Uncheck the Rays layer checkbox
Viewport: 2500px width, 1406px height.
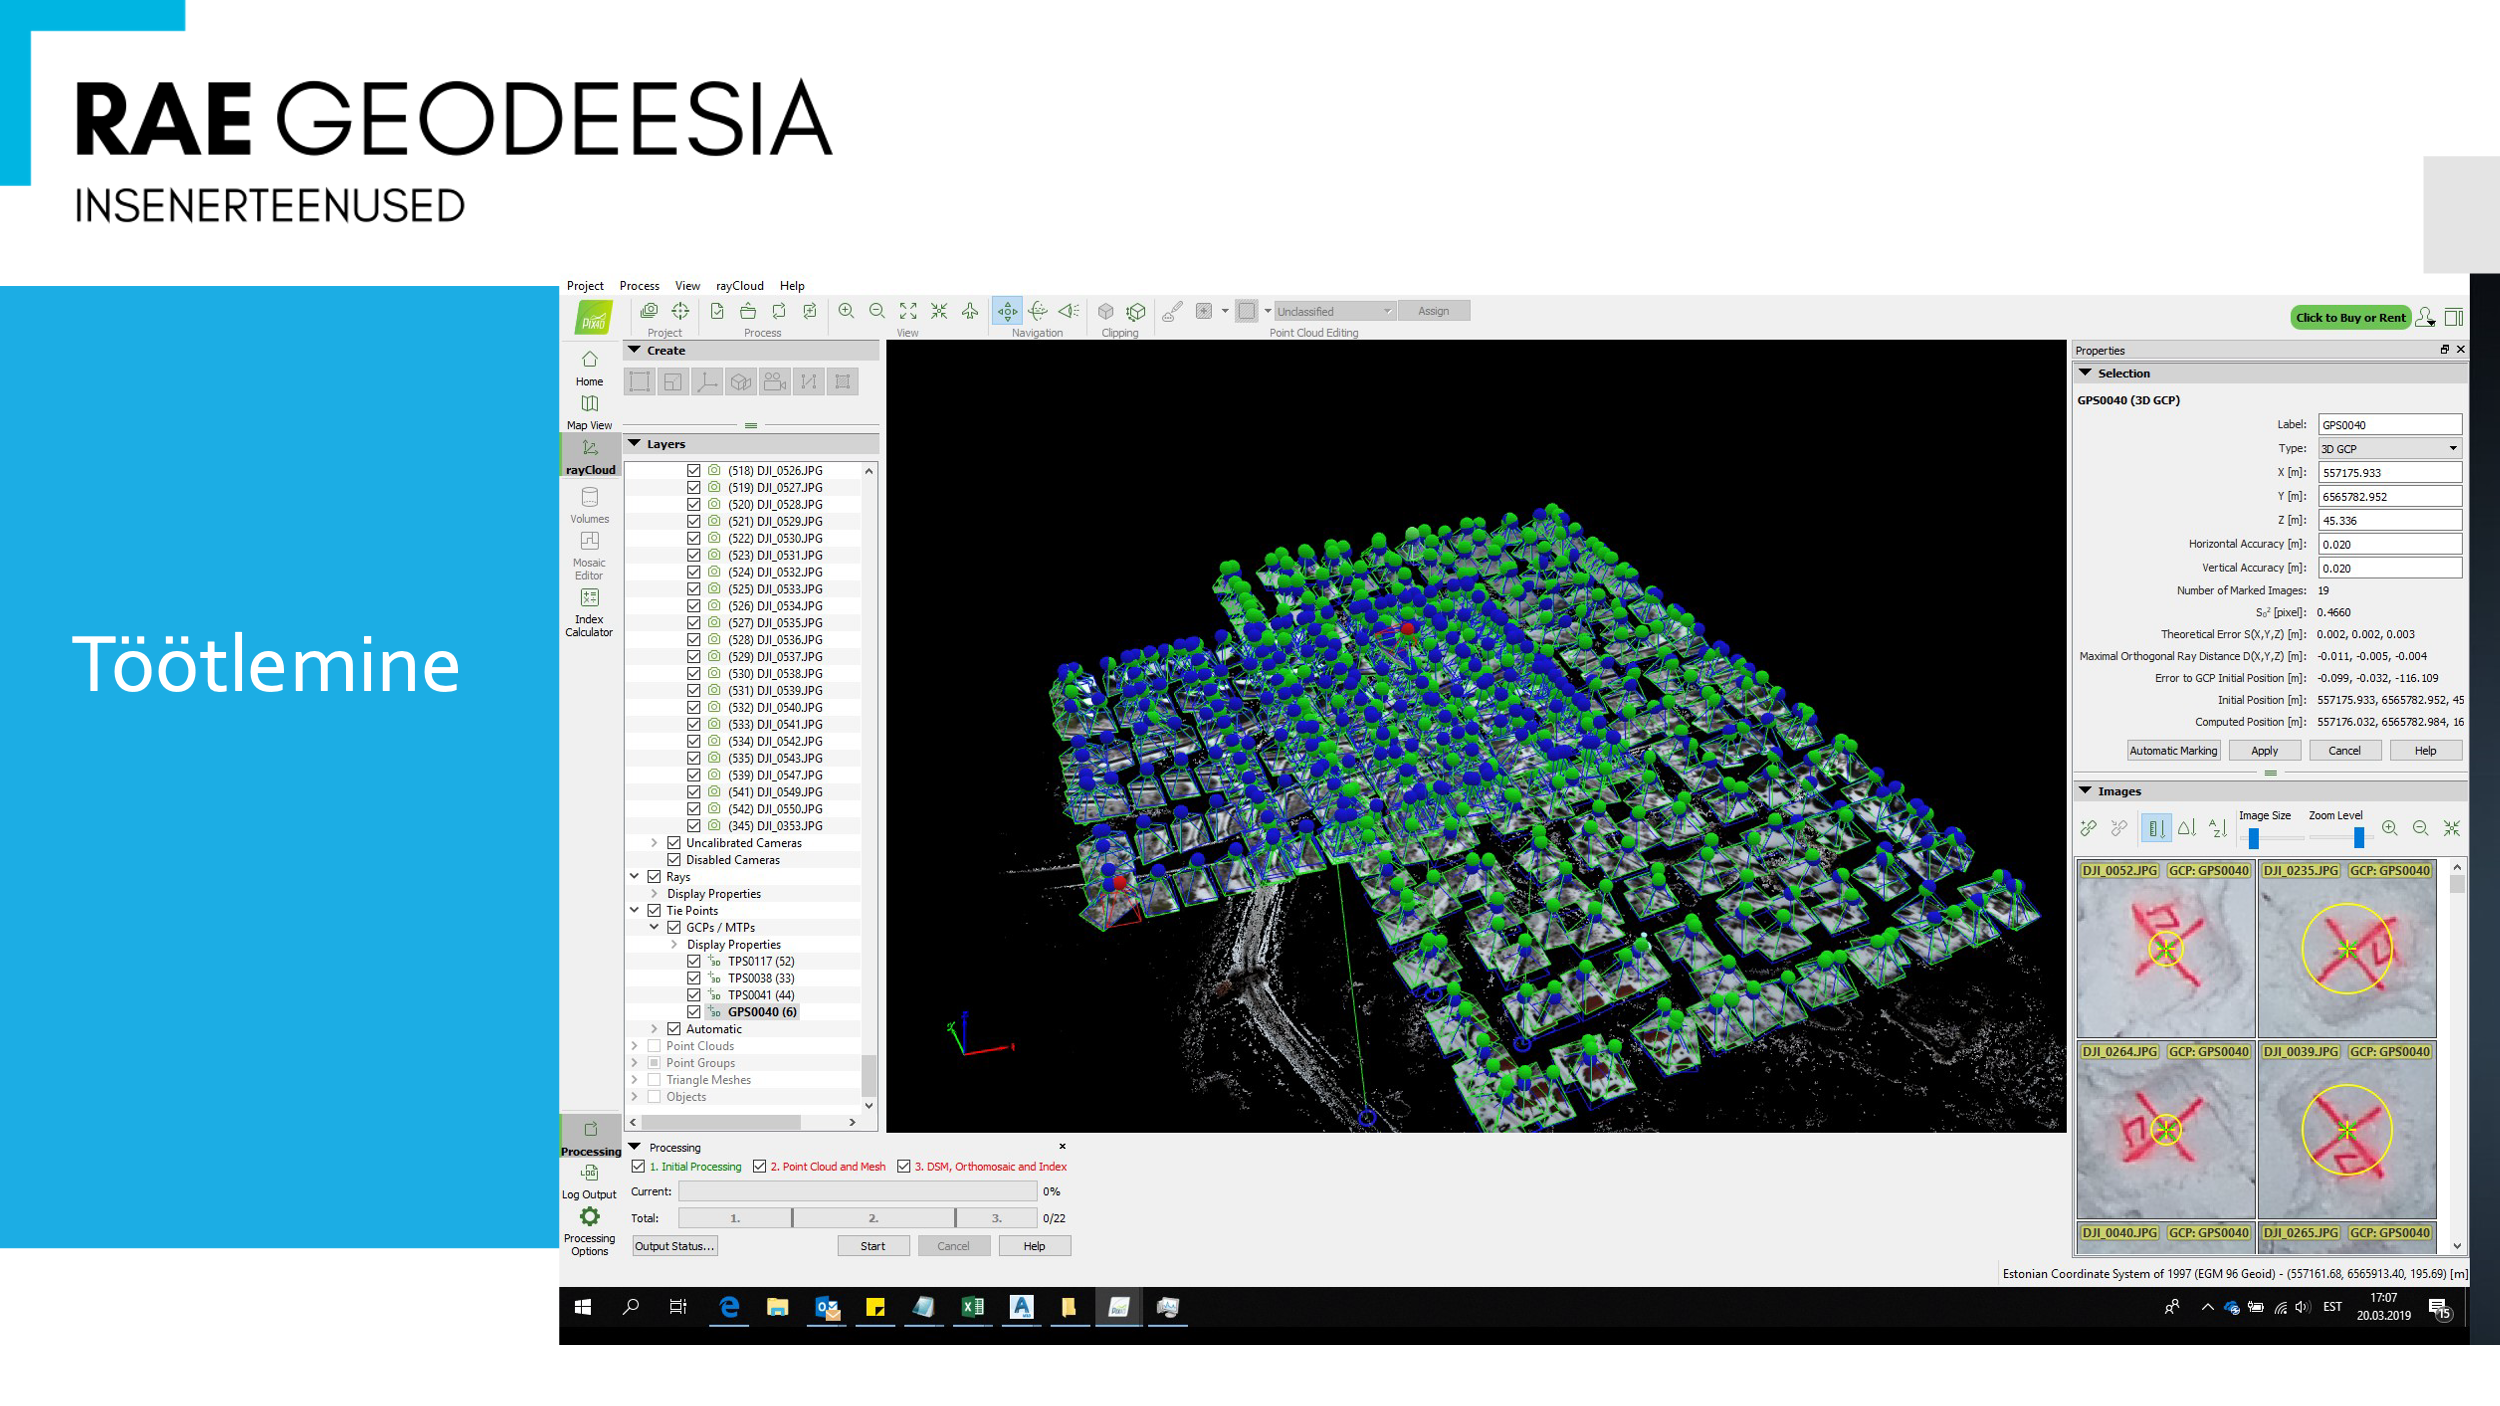click(654, 877)
